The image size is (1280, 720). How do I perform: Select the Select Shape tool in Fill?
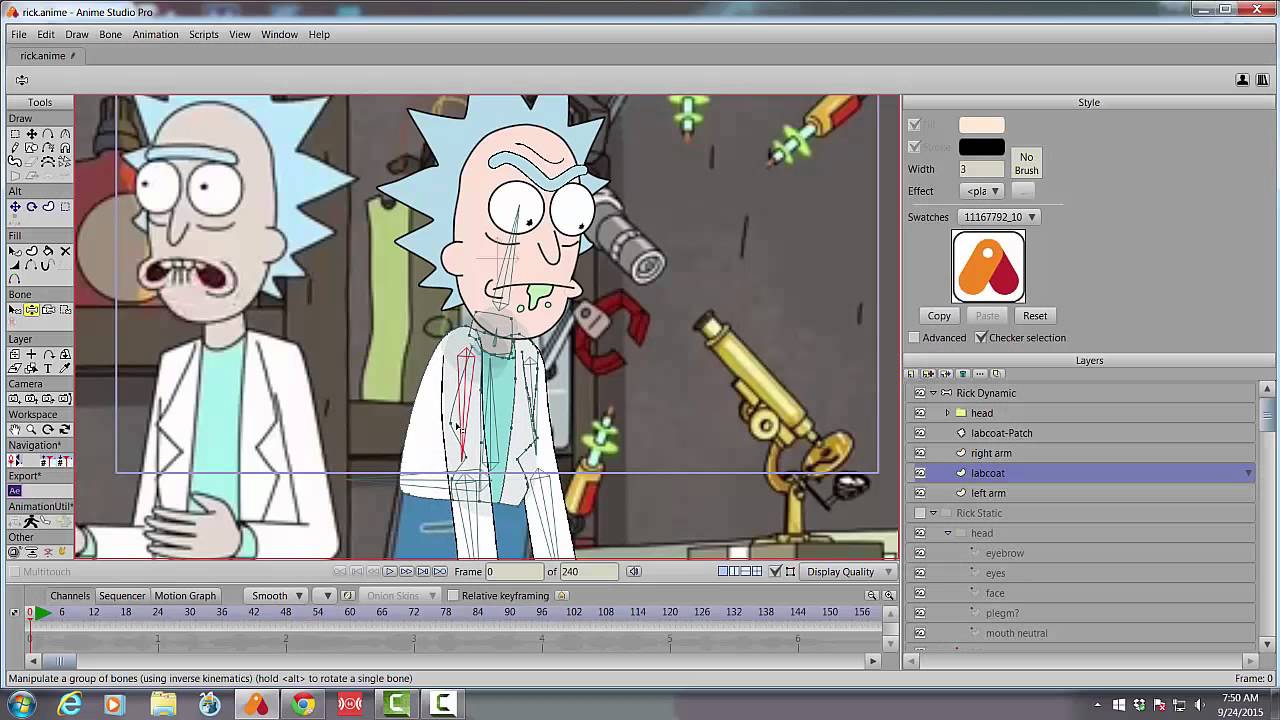tap(15, 251)
